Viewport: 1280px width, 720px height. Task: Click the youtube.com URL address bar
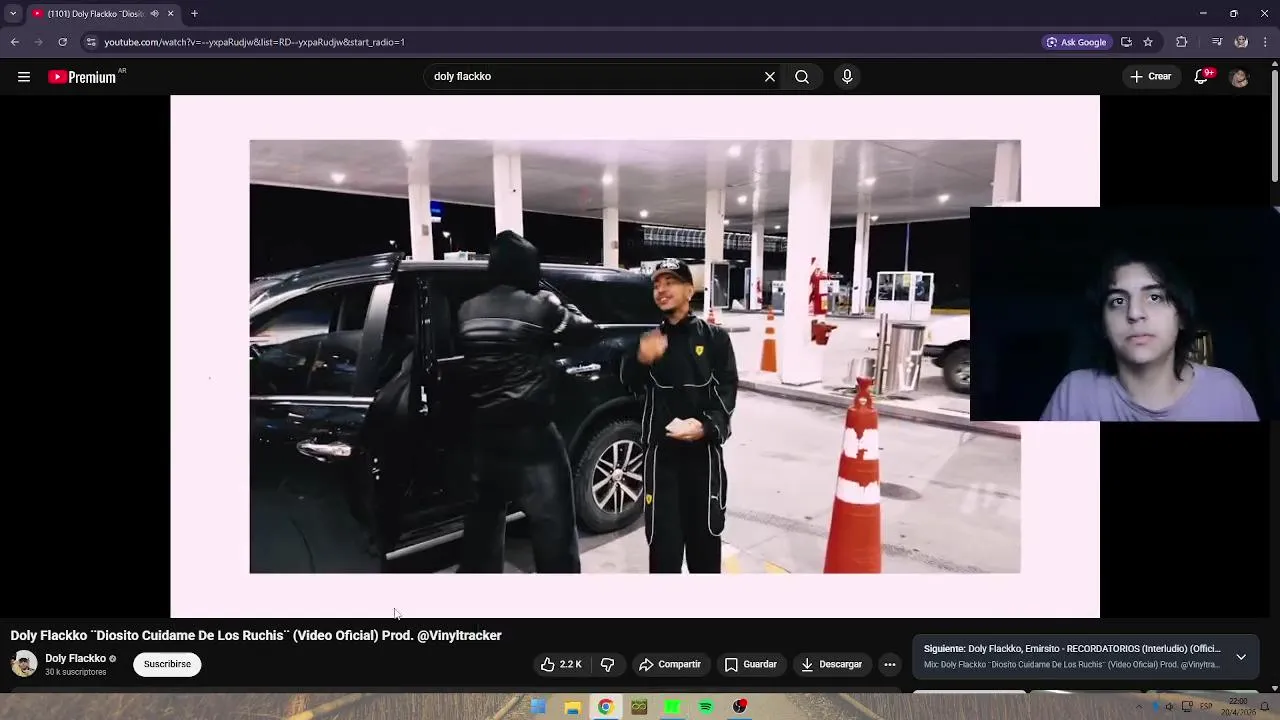pyautogui.click(x=254, y=42)
